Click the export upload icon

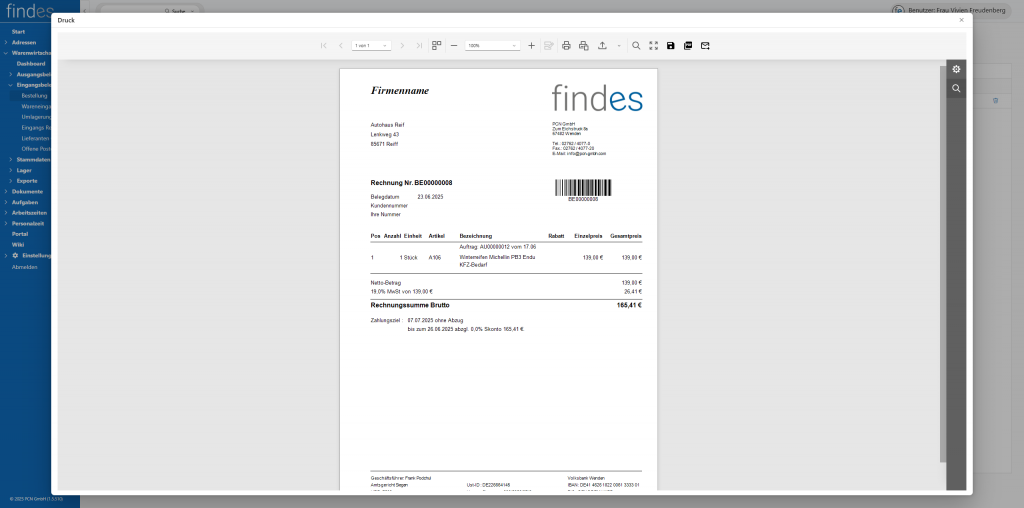tap(602, 46)
